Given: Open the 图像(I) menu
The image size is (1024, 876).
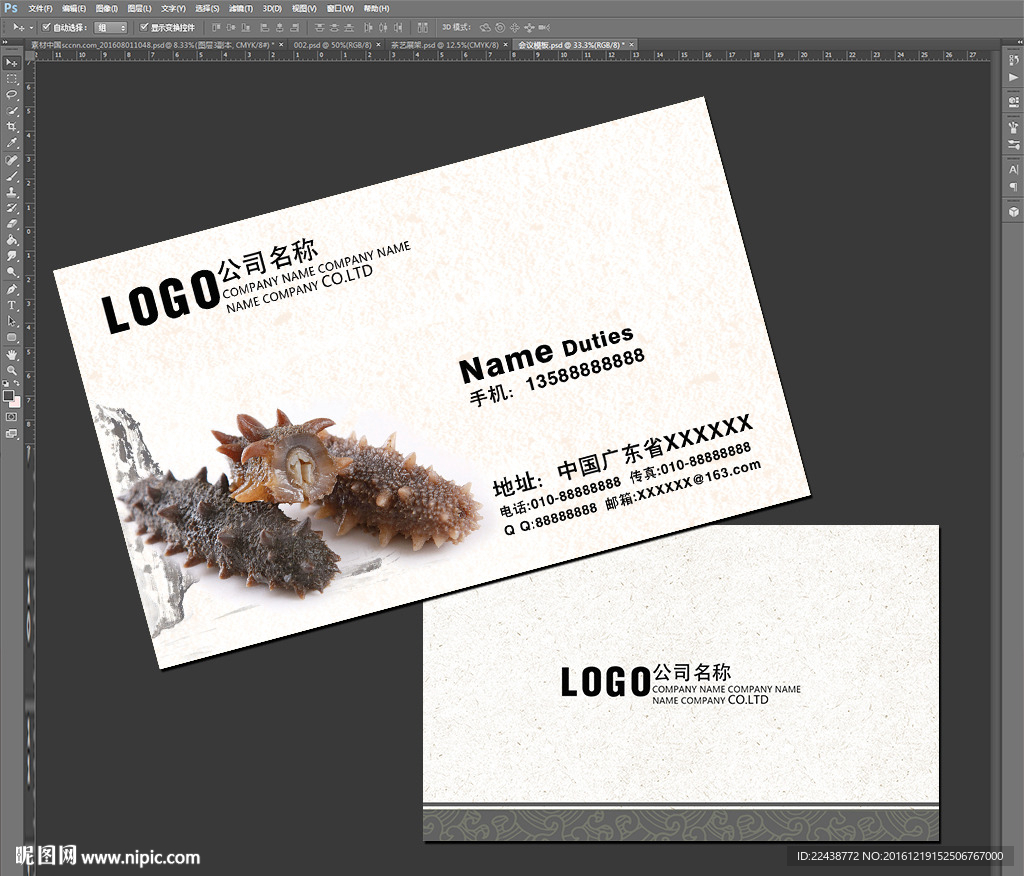Looking at the screenshot, I should (106, 8).
